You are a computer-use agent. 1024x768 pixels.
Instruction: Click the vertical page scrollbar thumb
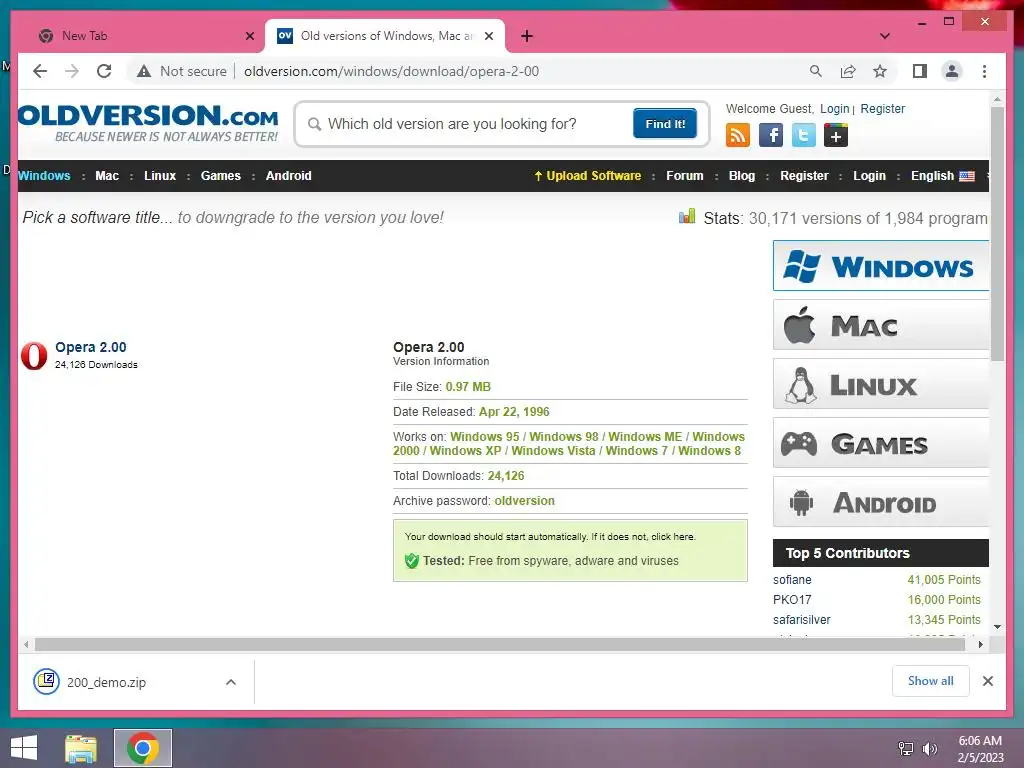pyautogui.click(x=997, y=234)
